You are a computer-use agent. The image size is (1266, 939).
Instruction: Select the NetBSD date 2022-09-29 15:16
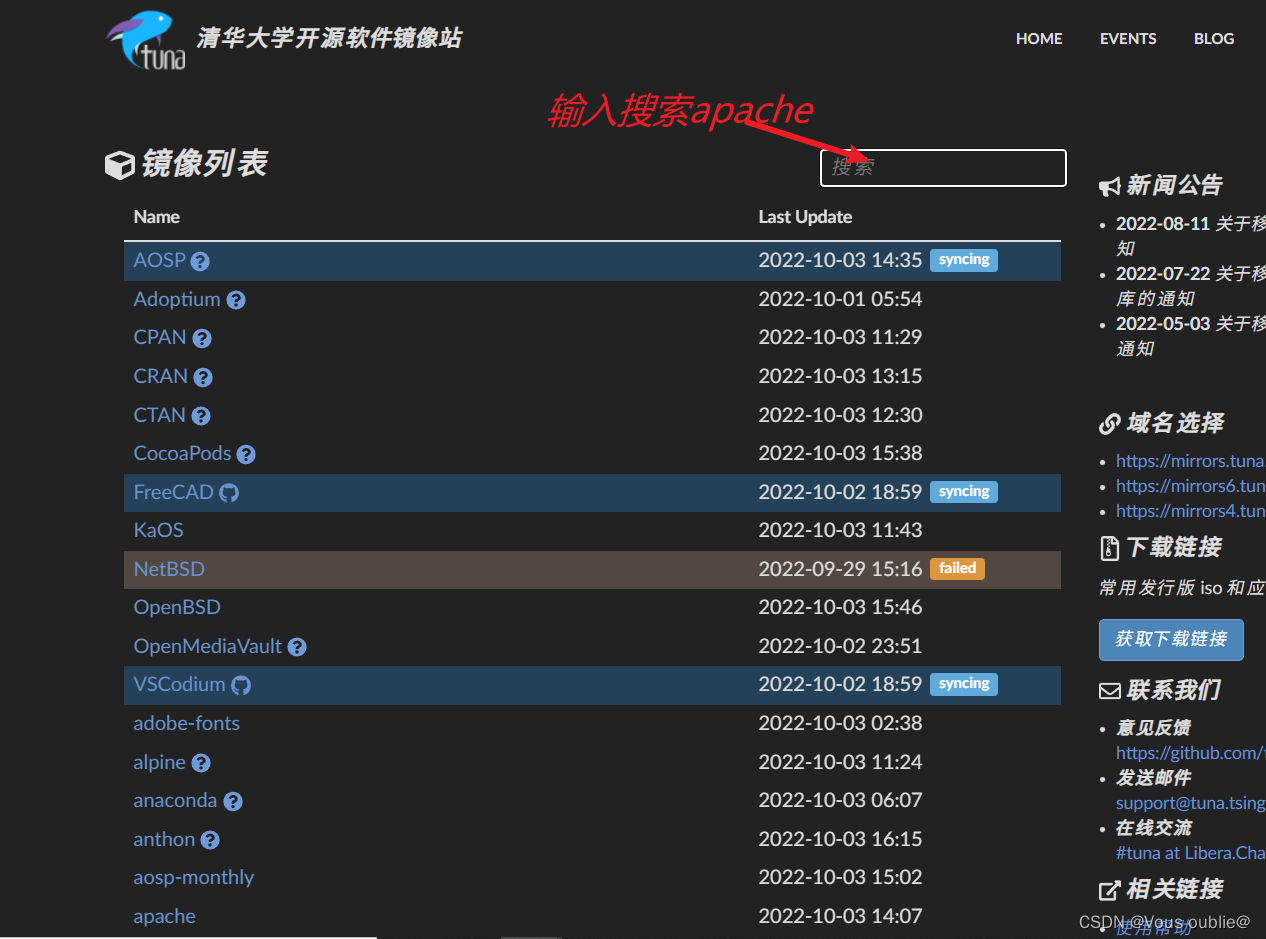840,569
